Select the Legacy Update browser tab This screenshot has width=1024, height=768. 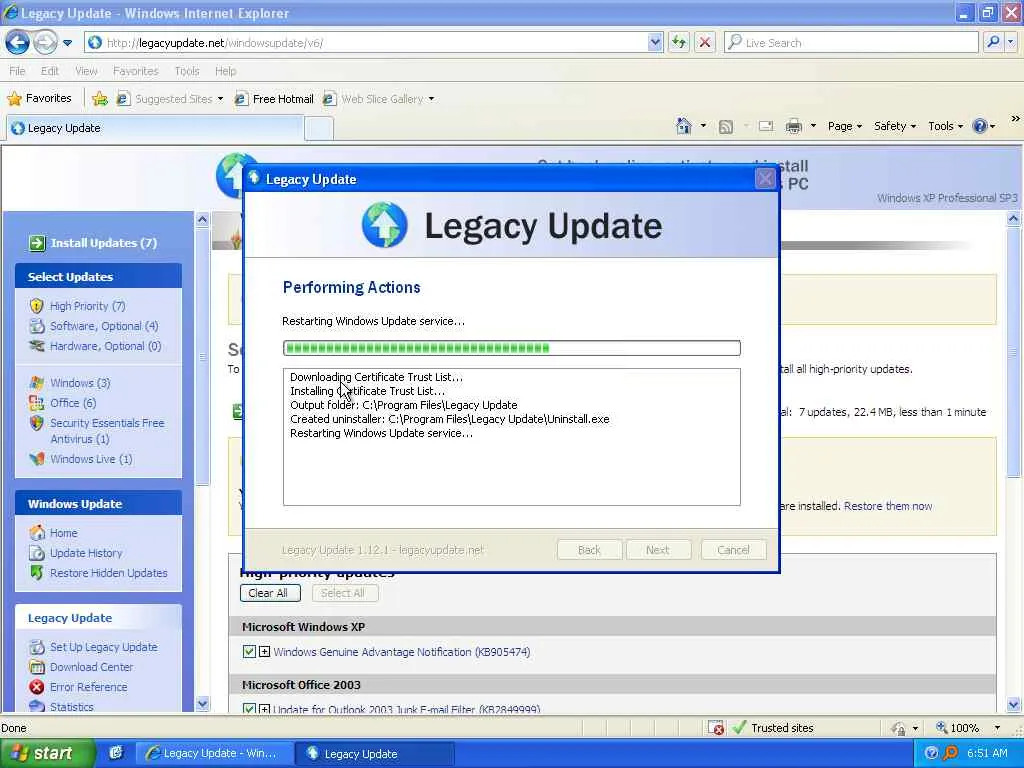coord(155,128)
